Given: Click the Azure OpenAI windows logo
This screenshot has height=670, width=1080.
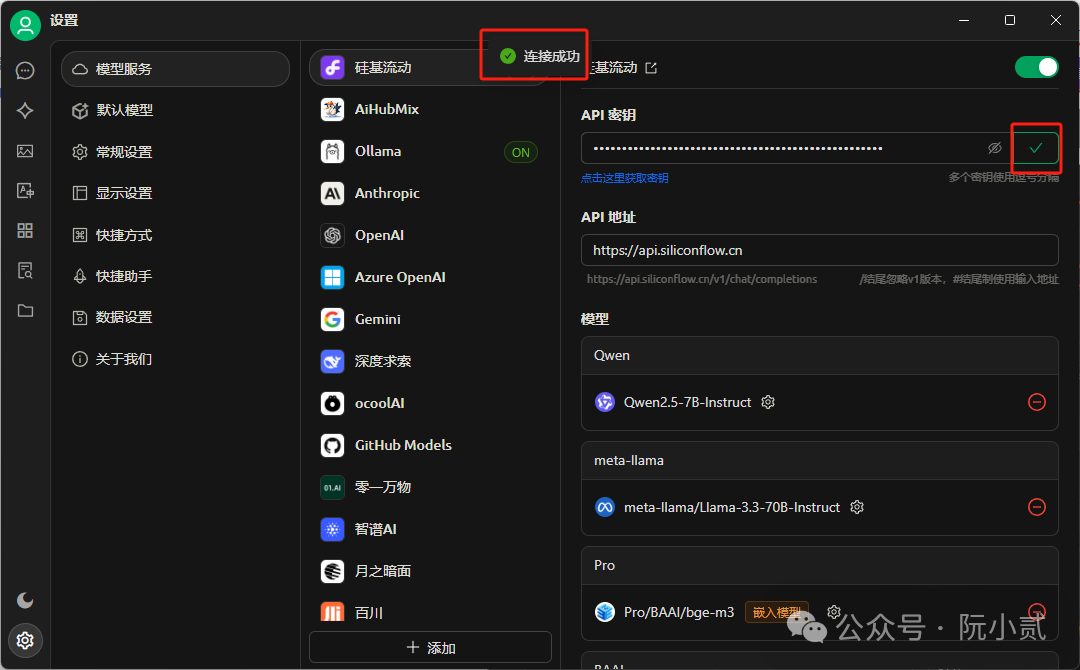Looking at the screenshot, I should [333, 278].
